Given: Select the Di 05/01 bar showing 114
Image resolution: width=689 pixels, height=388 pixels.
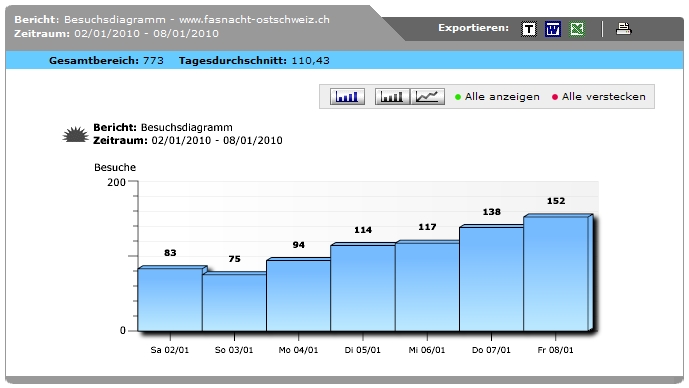Looking at the screenshot, I should 363,288.
